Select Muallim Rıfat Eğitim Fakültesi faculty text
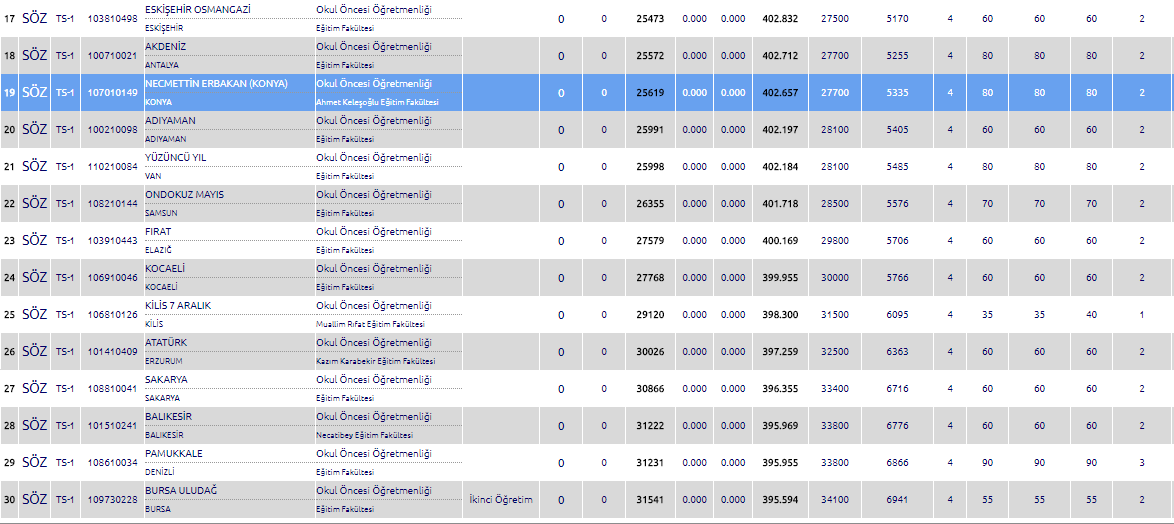 (x=370, y=324)
